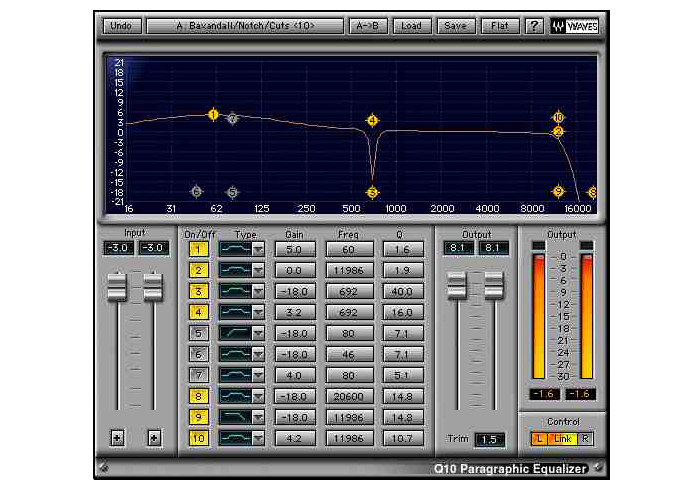Toggle band 1 on/off

click(x=198, y=249)
